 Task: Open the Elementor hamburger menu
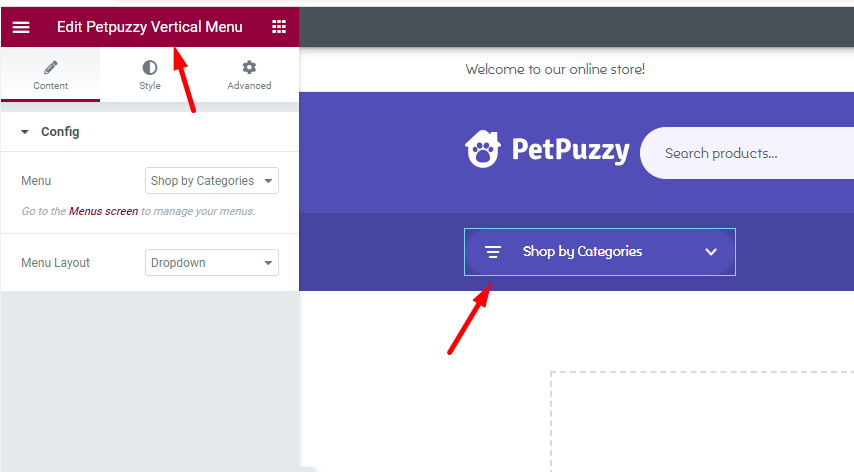(x=21, y=27)
